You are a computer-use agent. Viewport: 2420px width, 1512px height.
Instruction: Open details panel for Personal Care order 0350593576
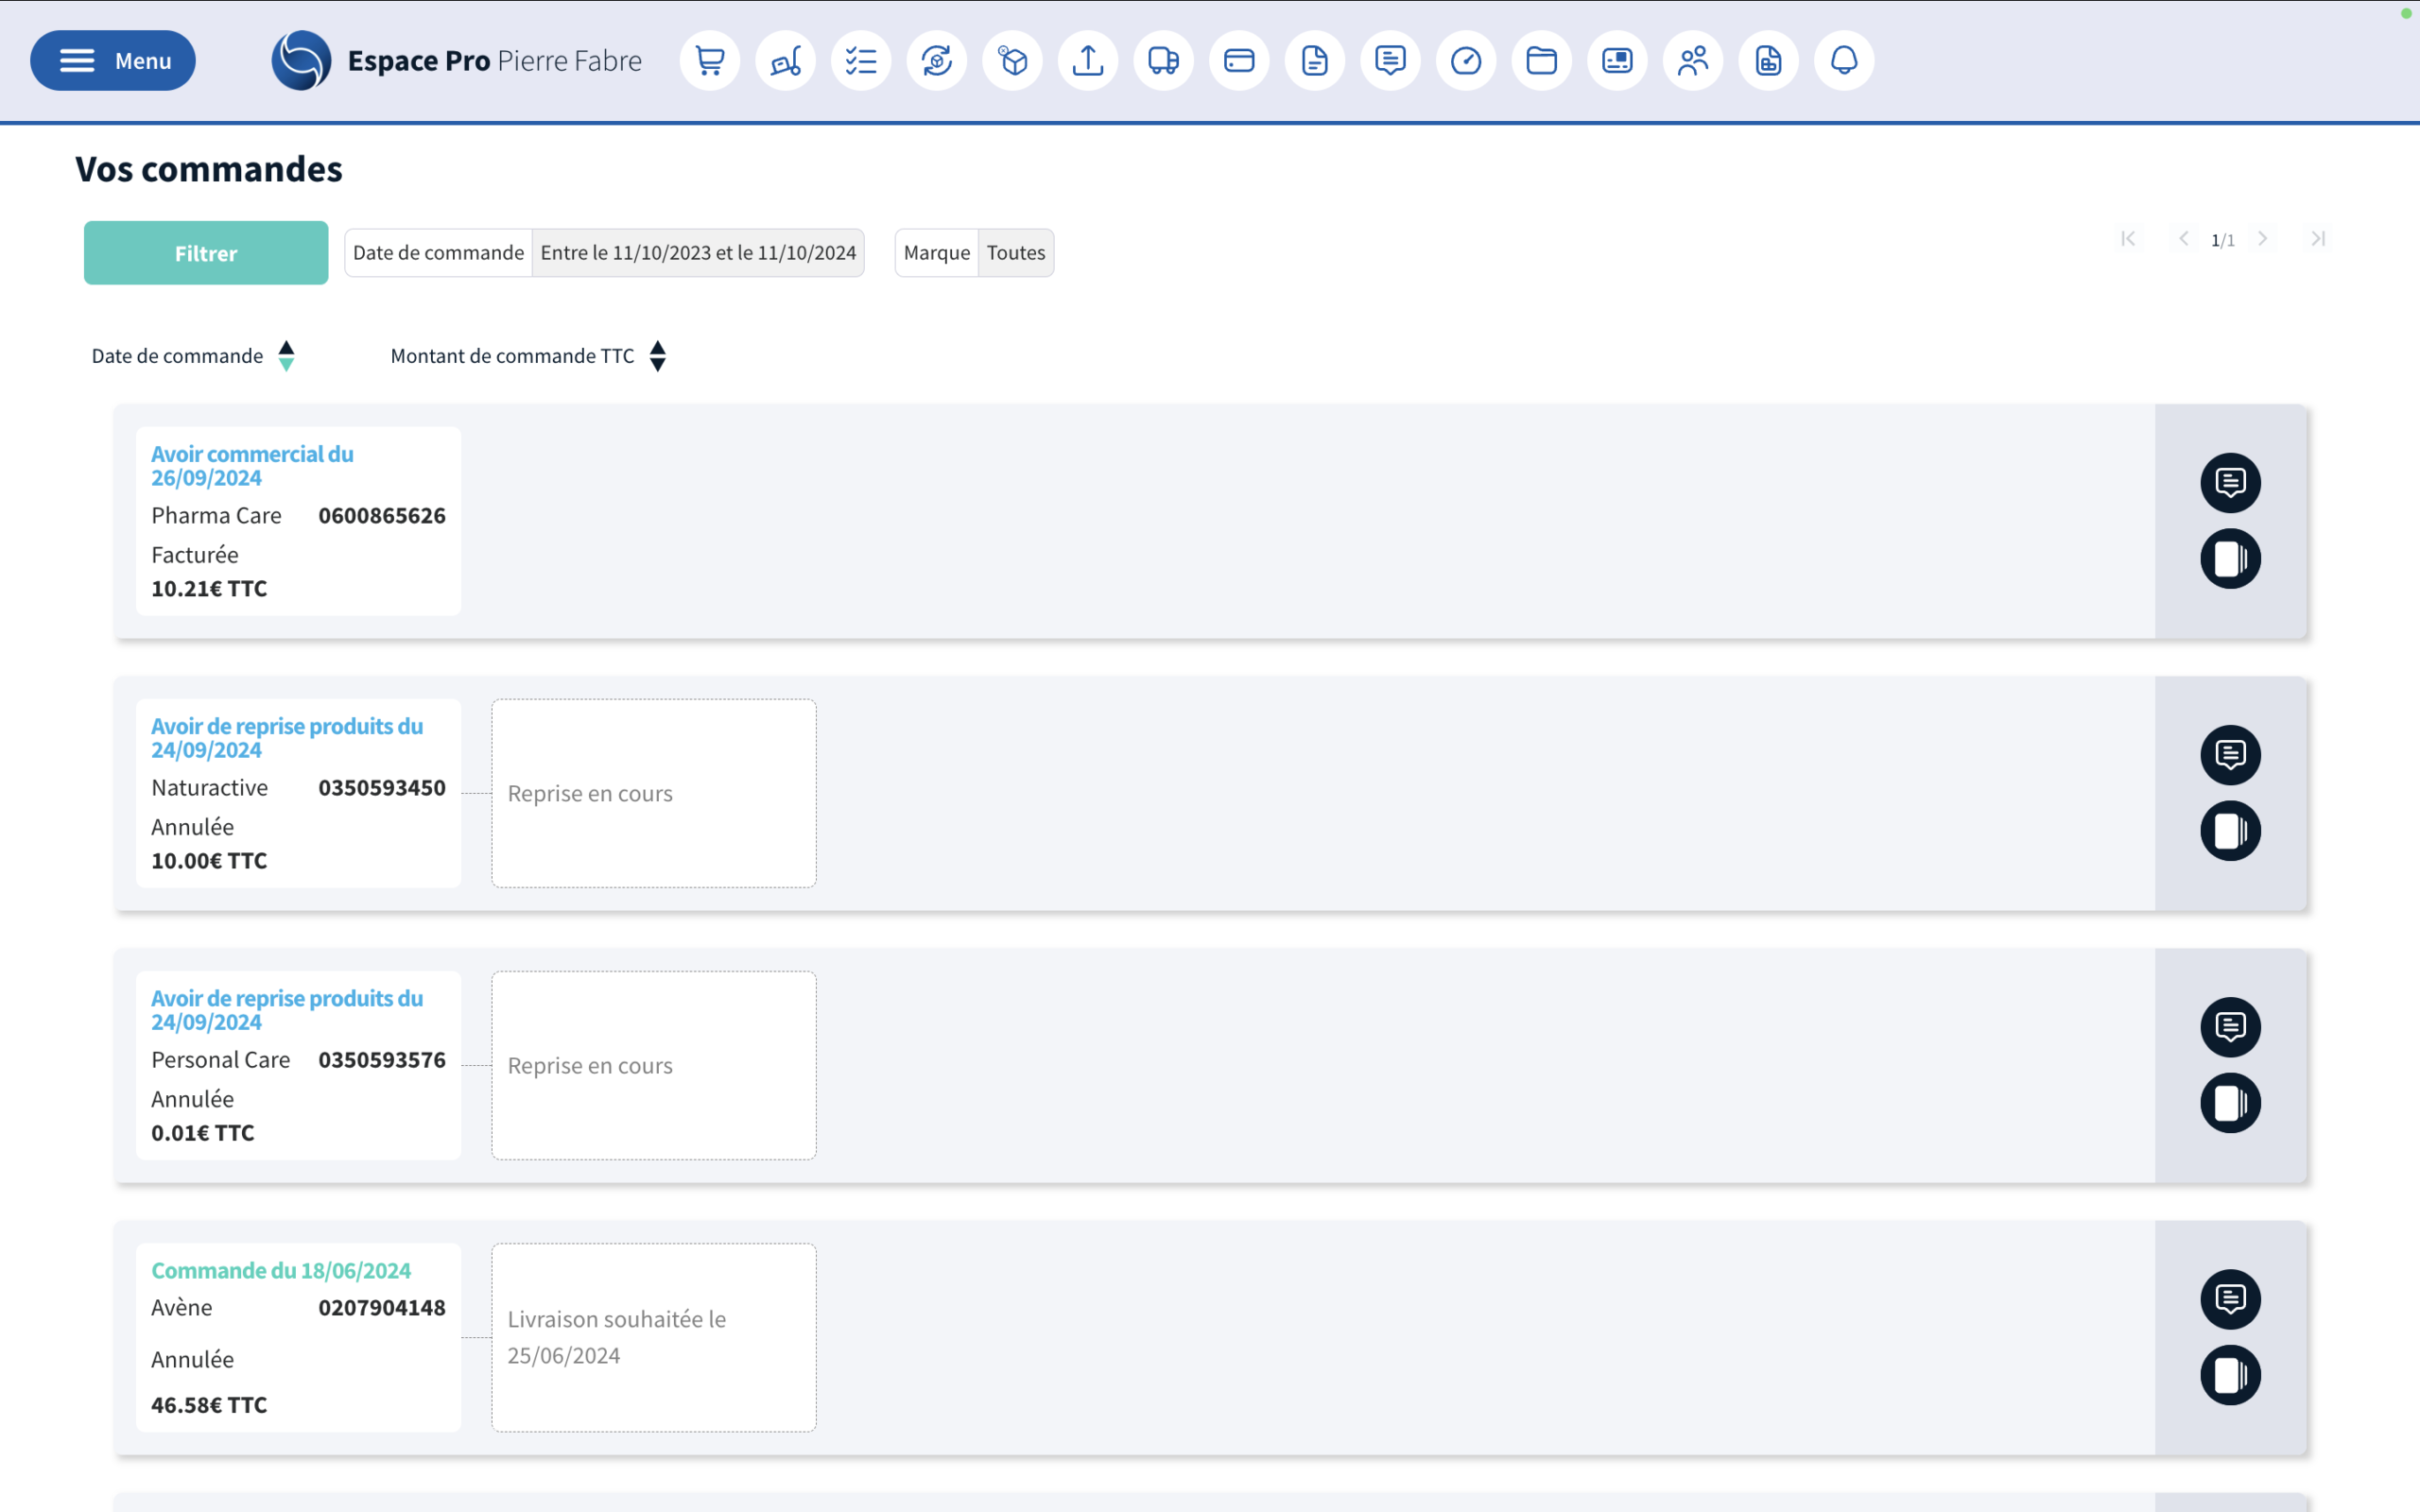[x=2230, y=1103]
